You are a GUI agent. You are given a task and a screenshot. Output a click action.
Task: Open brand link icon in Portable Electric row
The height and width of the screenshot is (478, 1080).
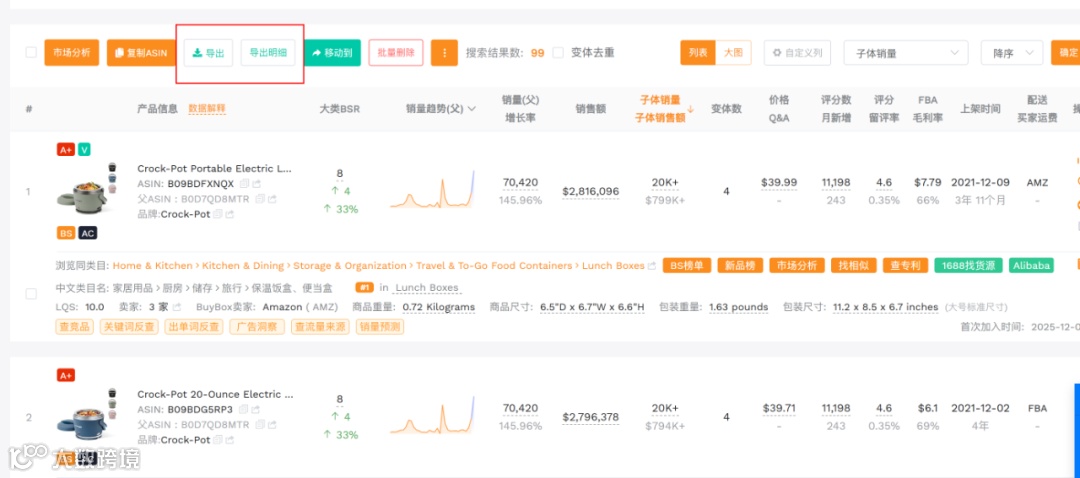click(229, 214)
